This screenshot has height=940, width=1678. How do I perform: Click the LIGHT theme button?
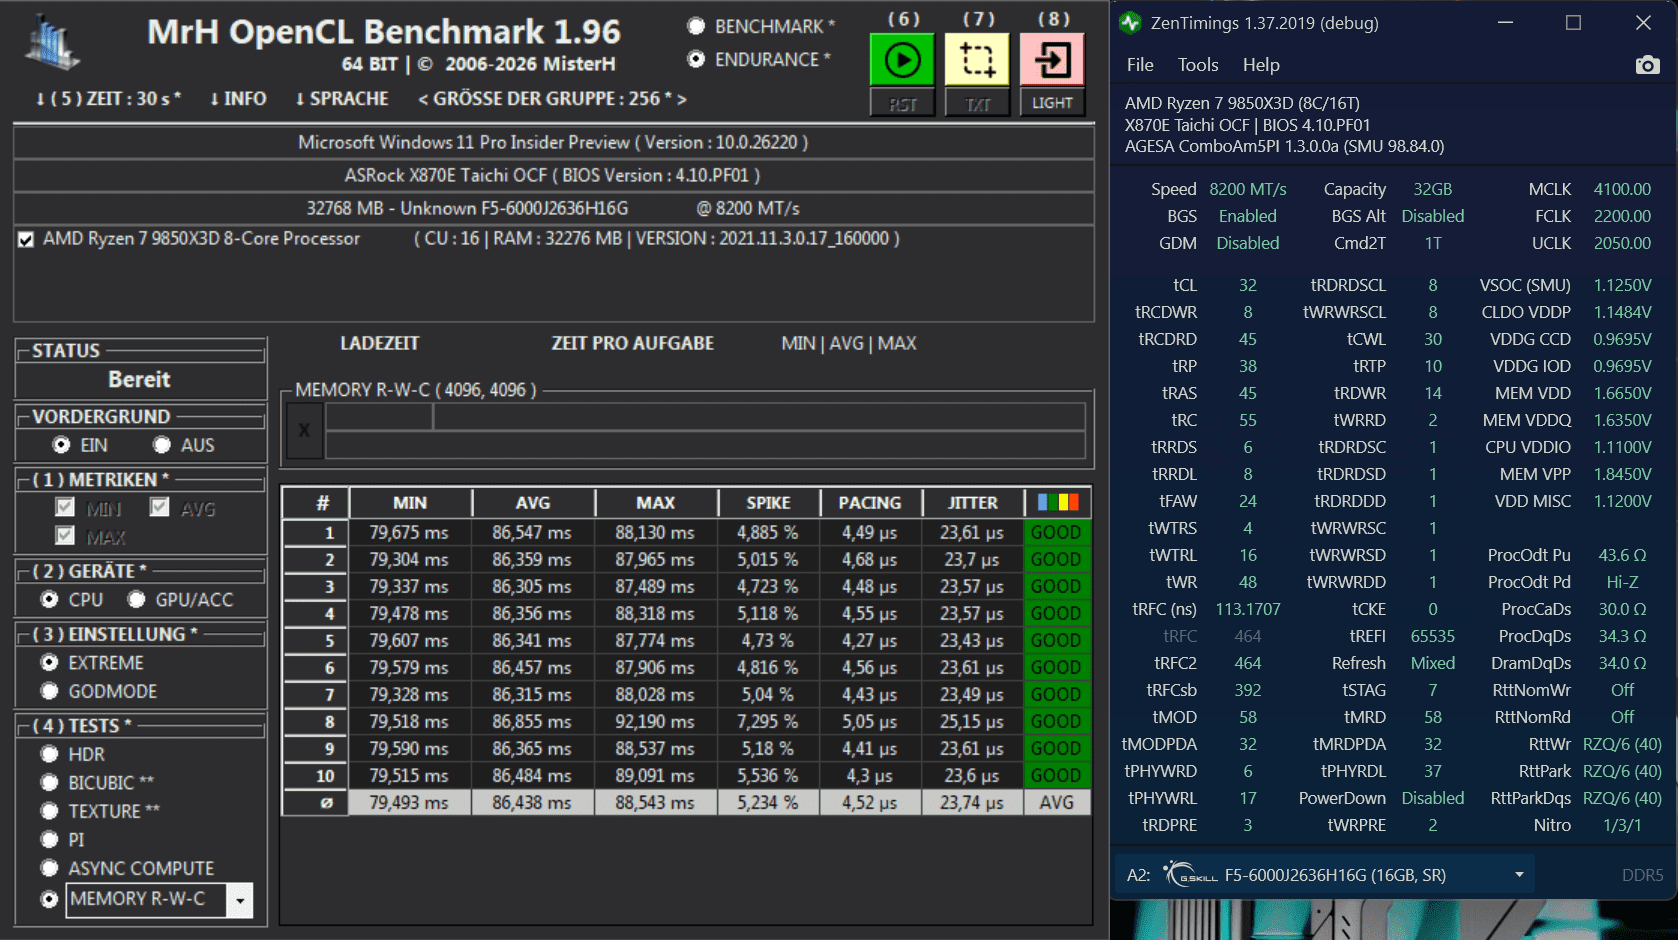pos(1052,103)
